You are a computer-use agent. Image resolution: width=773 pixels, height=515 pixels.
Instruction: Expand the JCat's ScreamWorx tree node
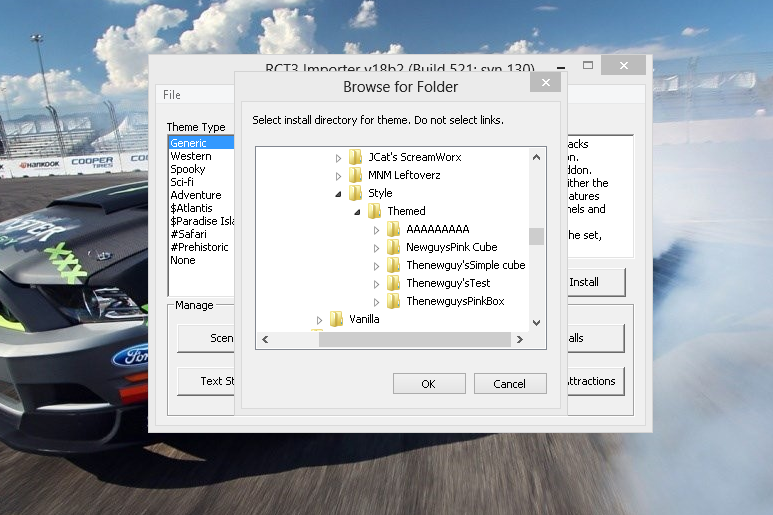point(338,158)
